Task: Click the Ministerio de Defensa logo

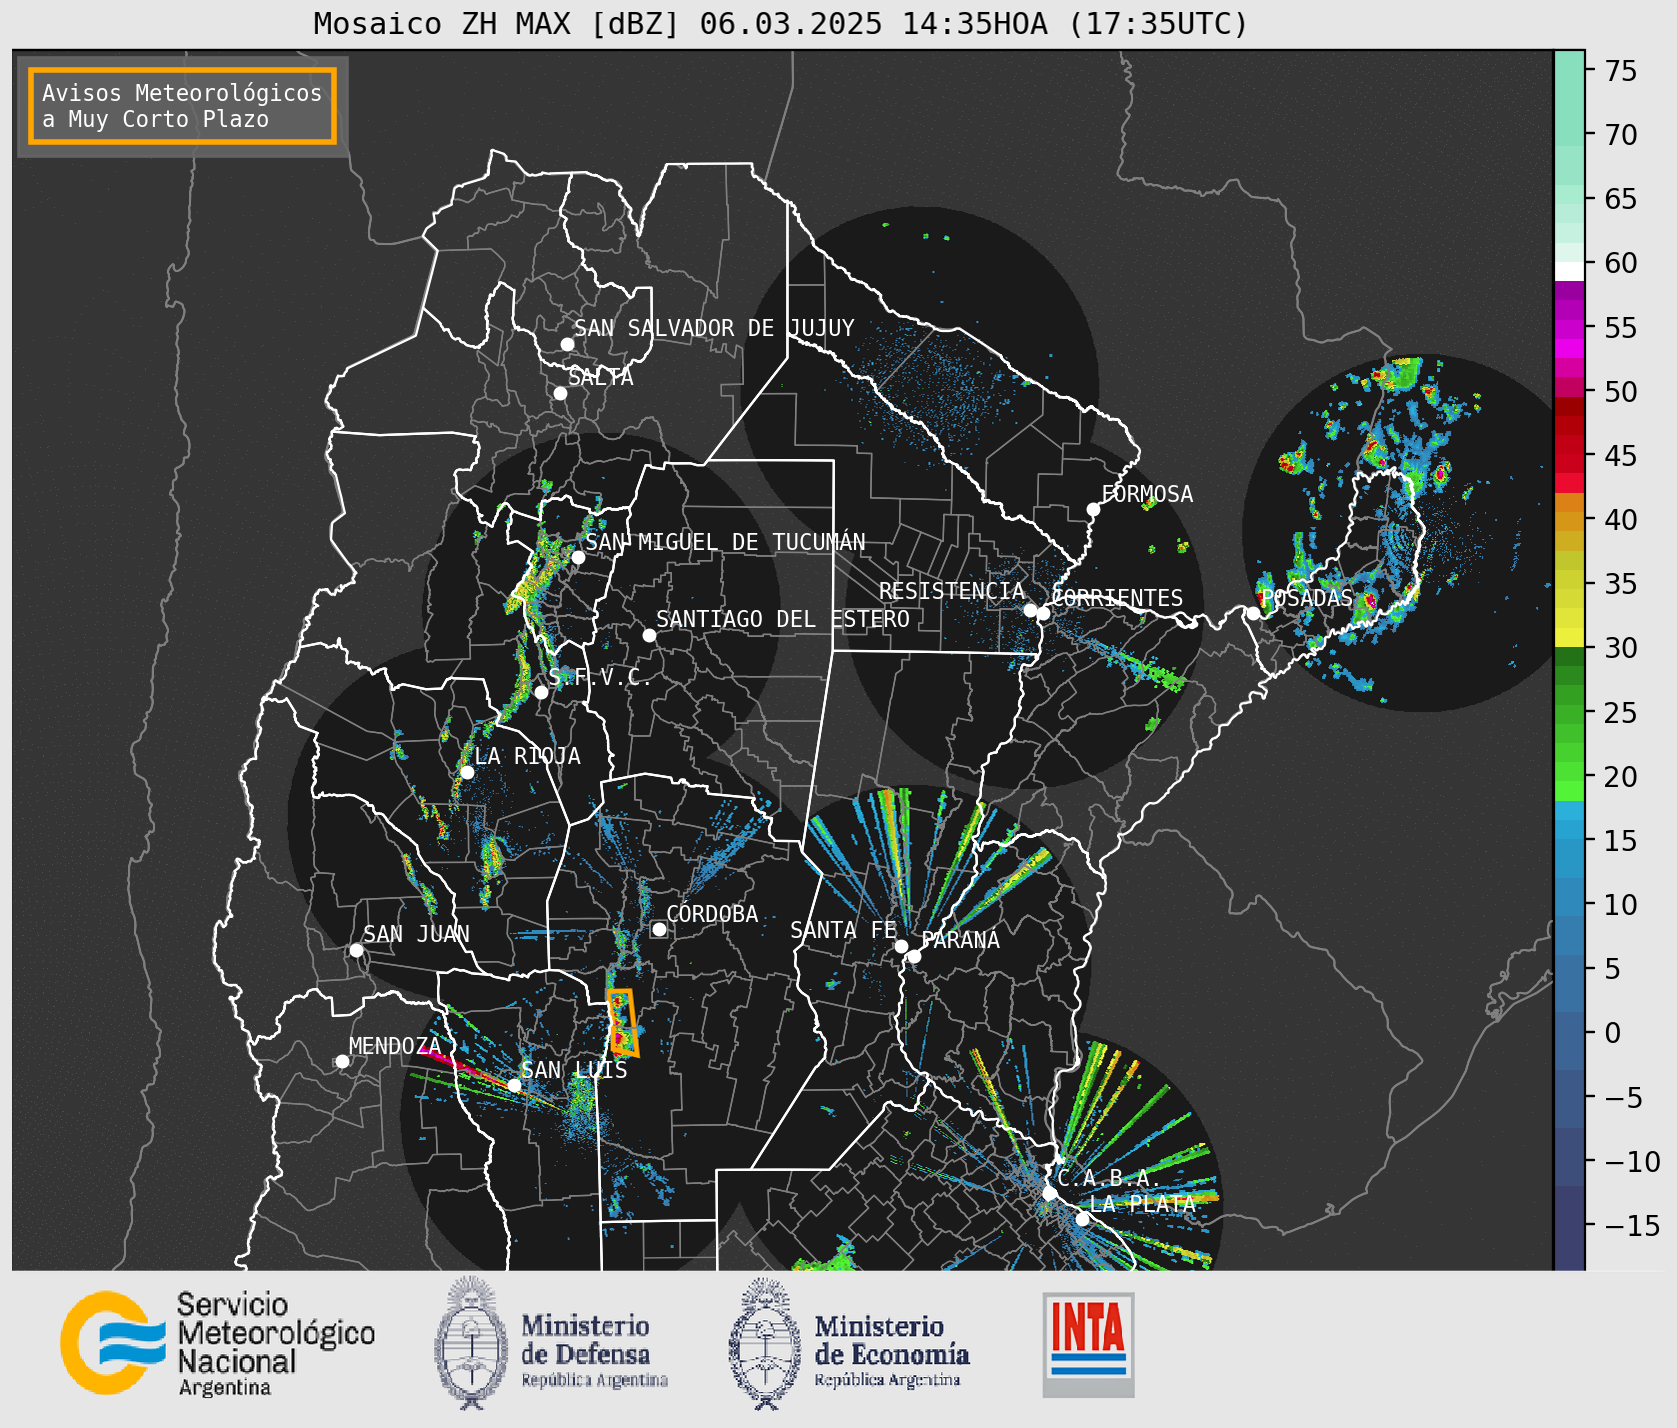Action: [x=551, y=1343]
